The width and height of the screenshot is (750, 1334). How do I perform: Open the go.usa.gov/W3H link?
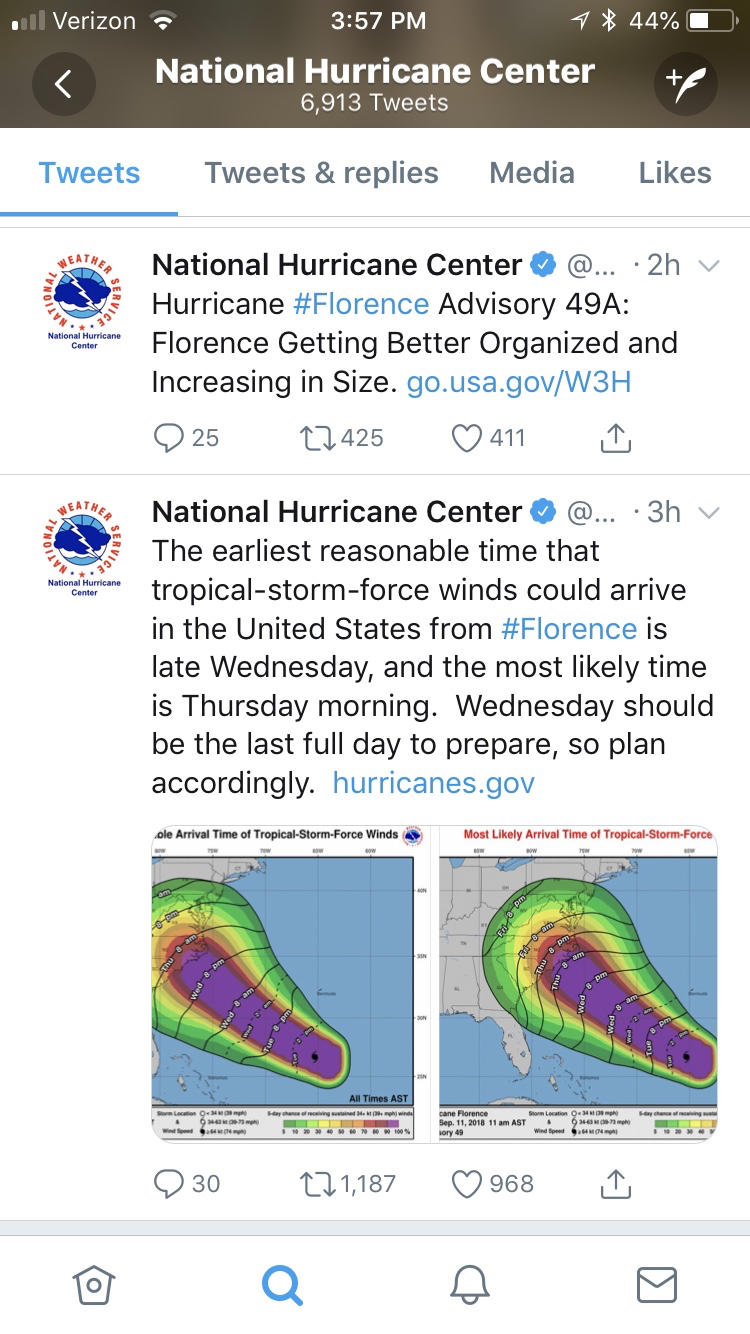[x=519, y=382]
